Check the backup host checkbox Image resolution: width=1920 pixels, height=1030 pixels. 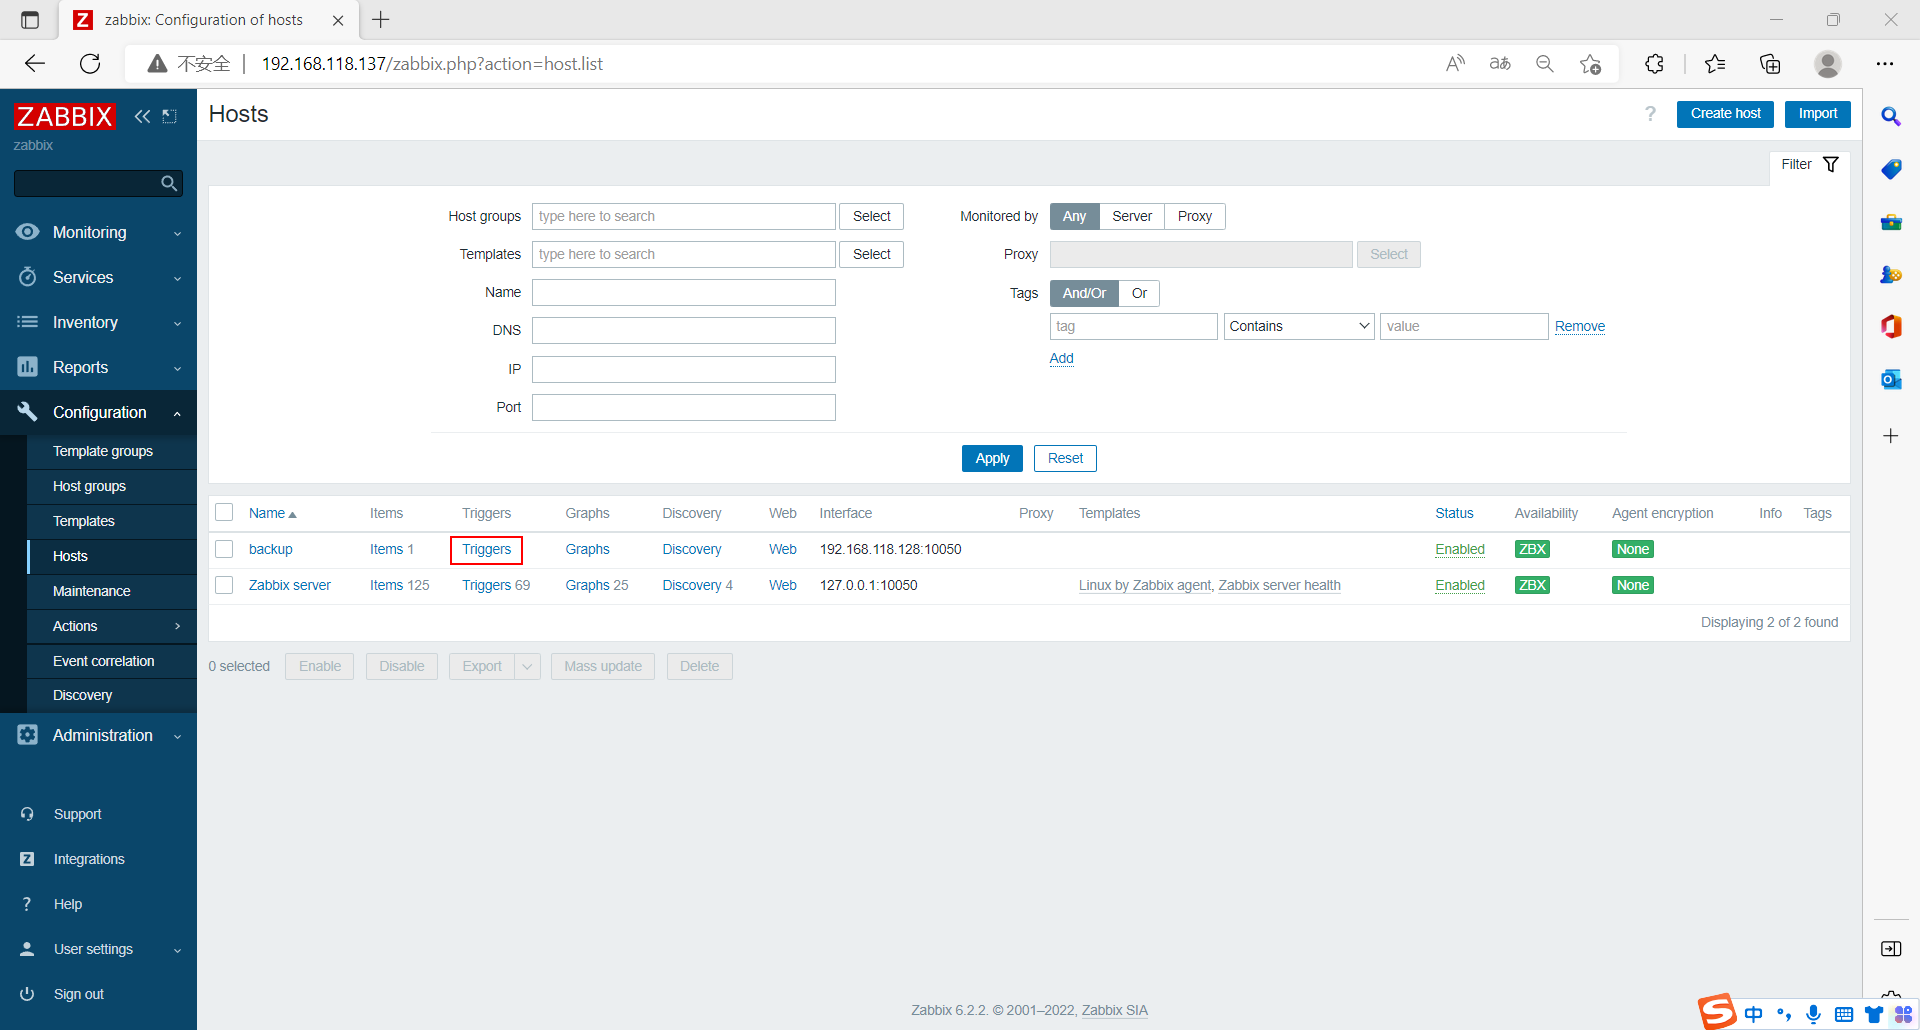[x=224, y=549]
